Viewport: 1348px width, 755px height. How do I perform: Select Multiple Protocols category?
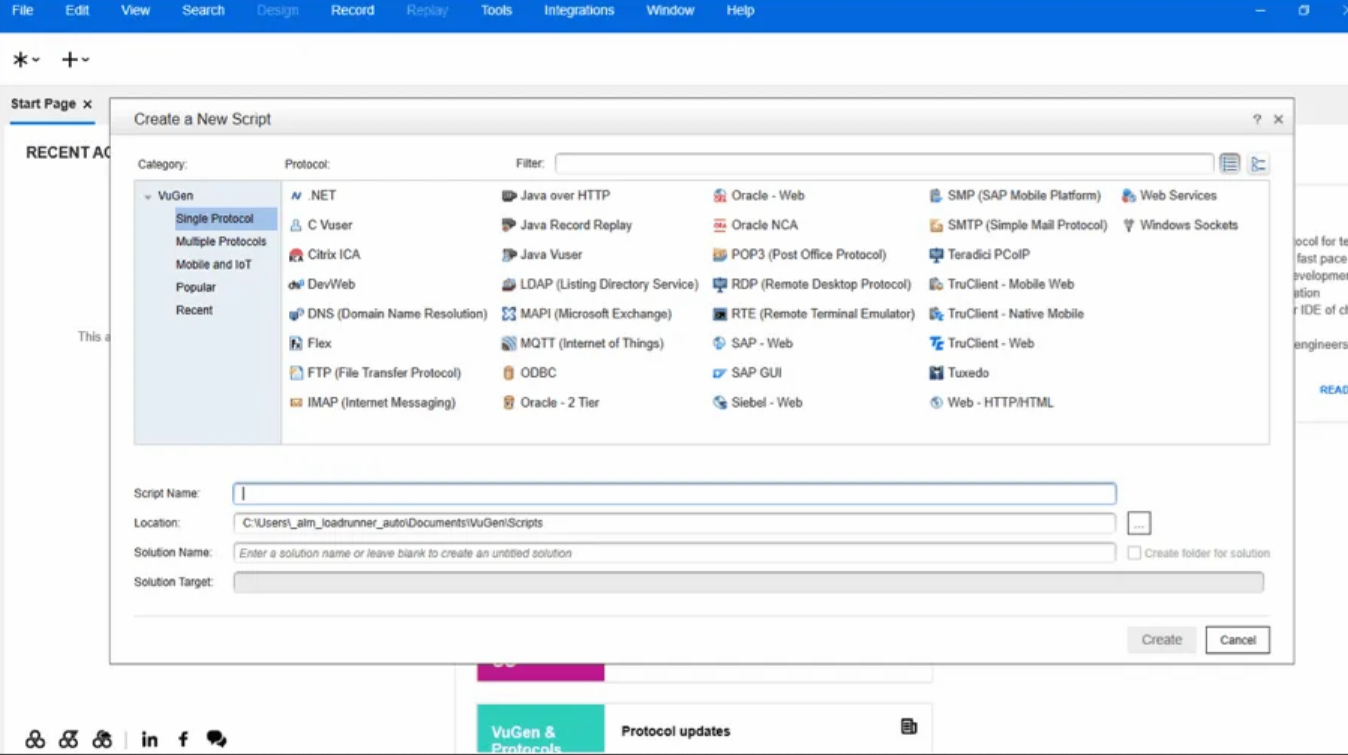[221, 242]
